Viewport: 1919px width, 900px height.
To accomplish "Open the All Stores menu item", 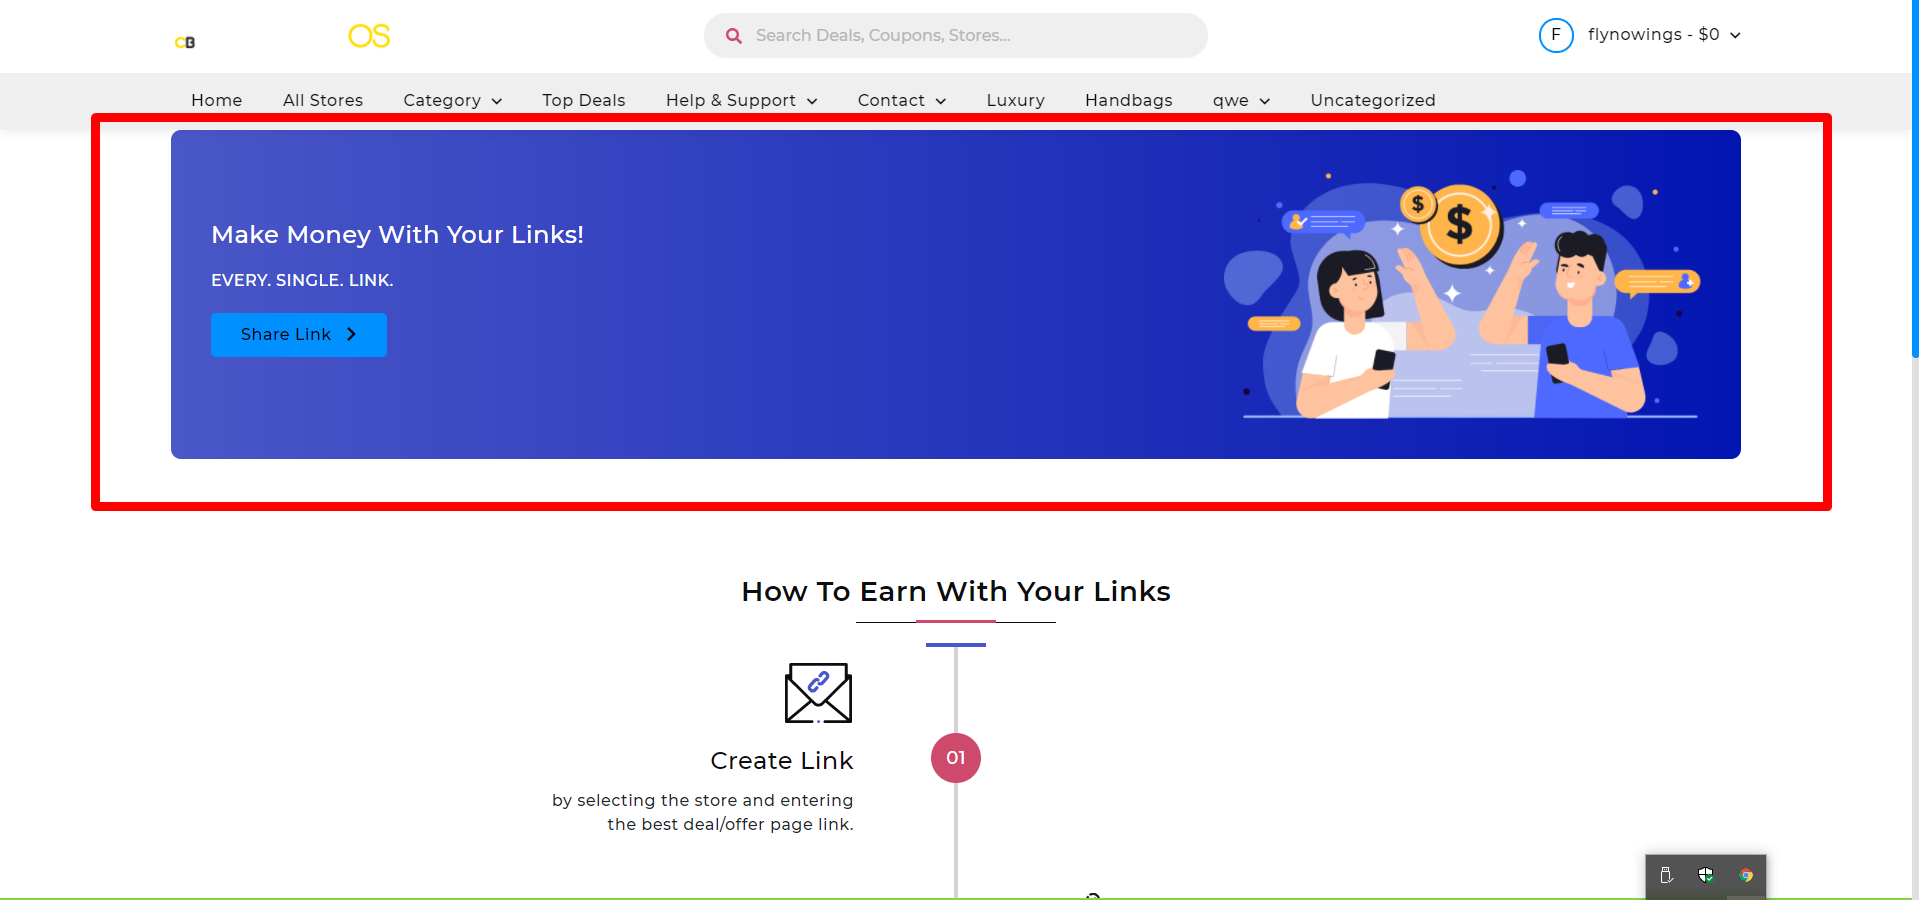I will pyautogui.click(x=323, y=100).
